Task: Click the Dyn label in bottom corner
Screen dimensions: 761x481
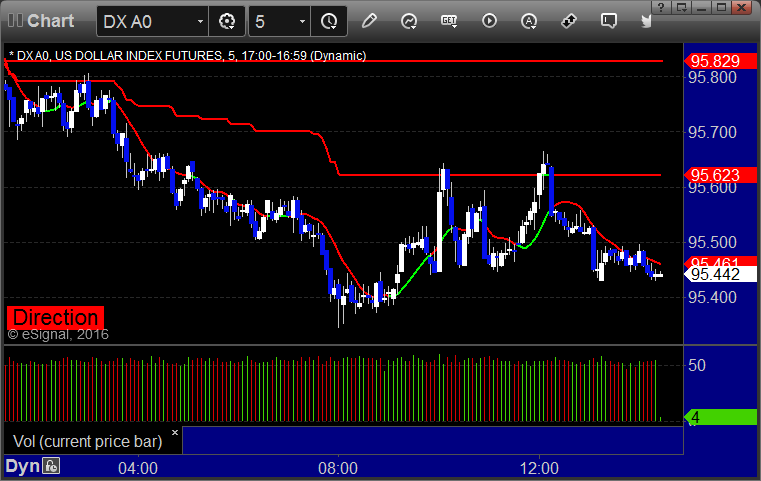Action: [x=22, y=466]
